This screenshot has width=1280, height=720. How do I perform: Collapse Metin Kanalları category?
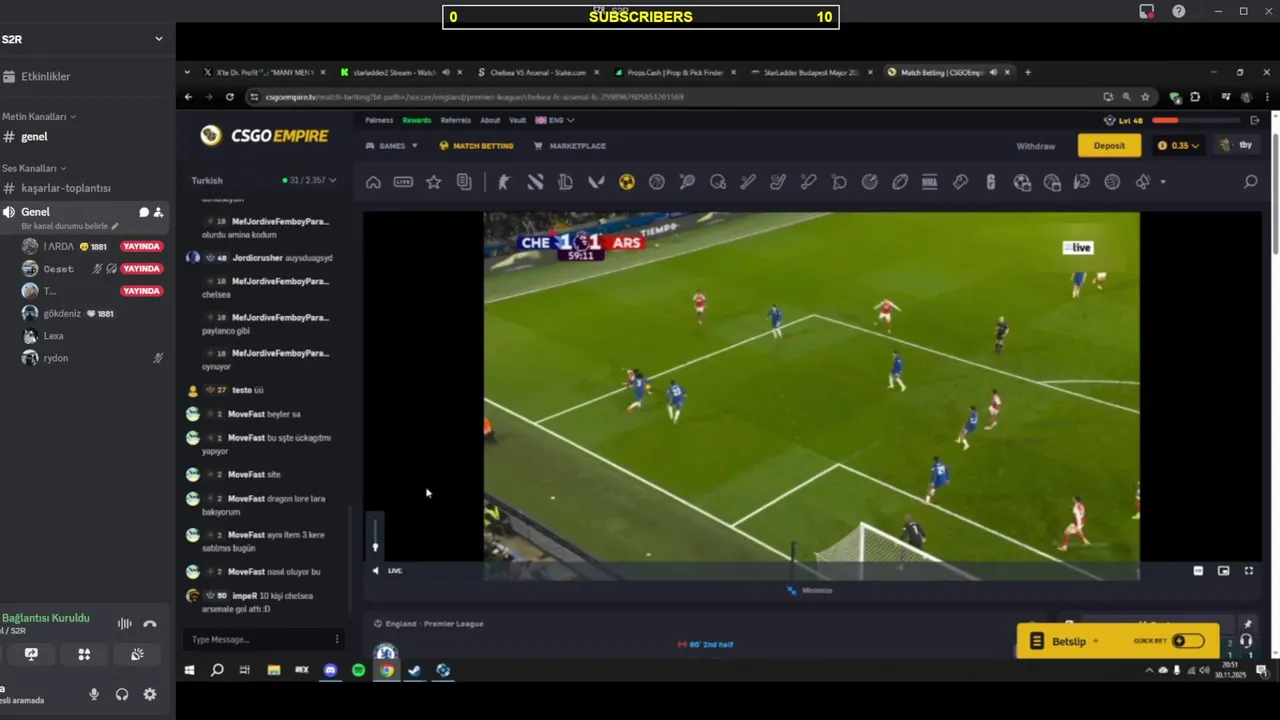[39, 117]
